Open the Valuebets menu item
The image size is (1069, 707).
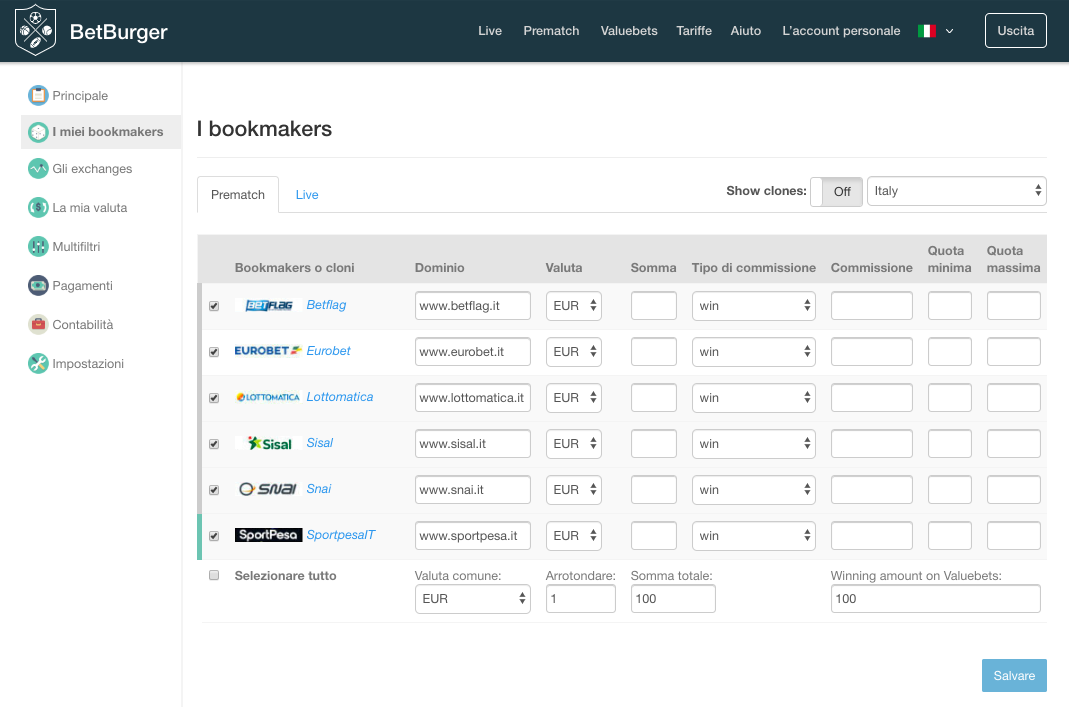pyautogui.click(x=629, y=31)
